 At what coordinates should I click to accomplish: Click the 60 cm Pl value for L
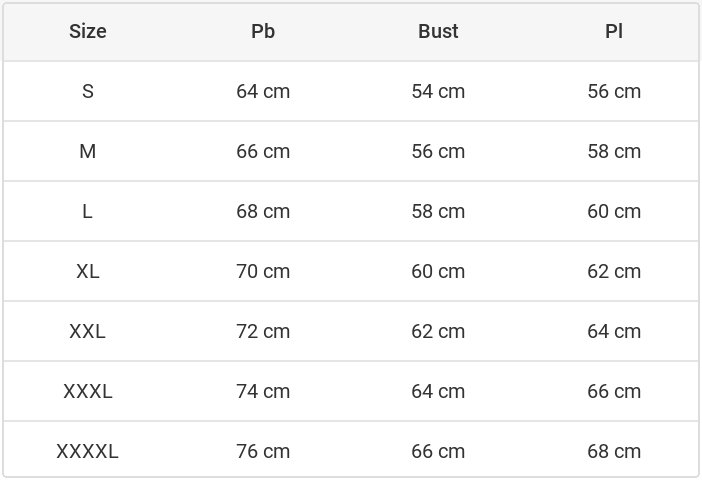(614, 211)
